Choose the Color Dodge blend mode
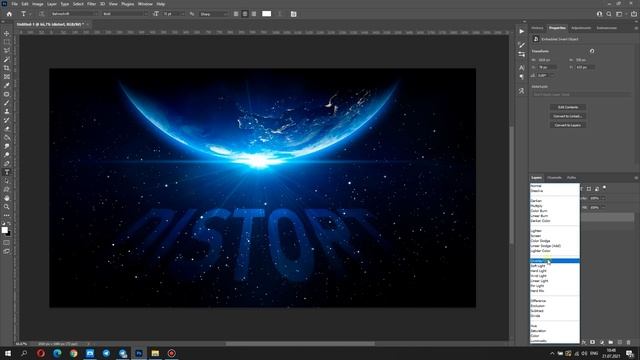The width and height of the screenshot is (640, 360). click(x=554, y=241)
